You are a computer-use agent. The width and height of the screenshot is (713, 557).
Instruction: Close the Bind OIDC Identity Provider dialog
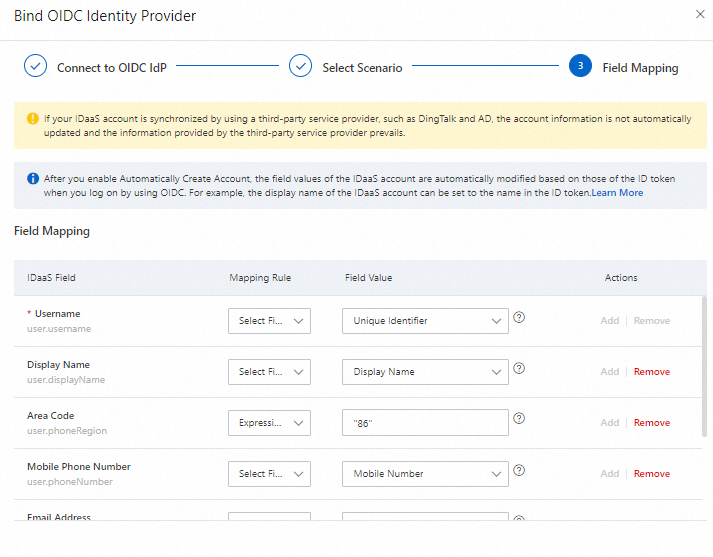click(x=699, y=15)
